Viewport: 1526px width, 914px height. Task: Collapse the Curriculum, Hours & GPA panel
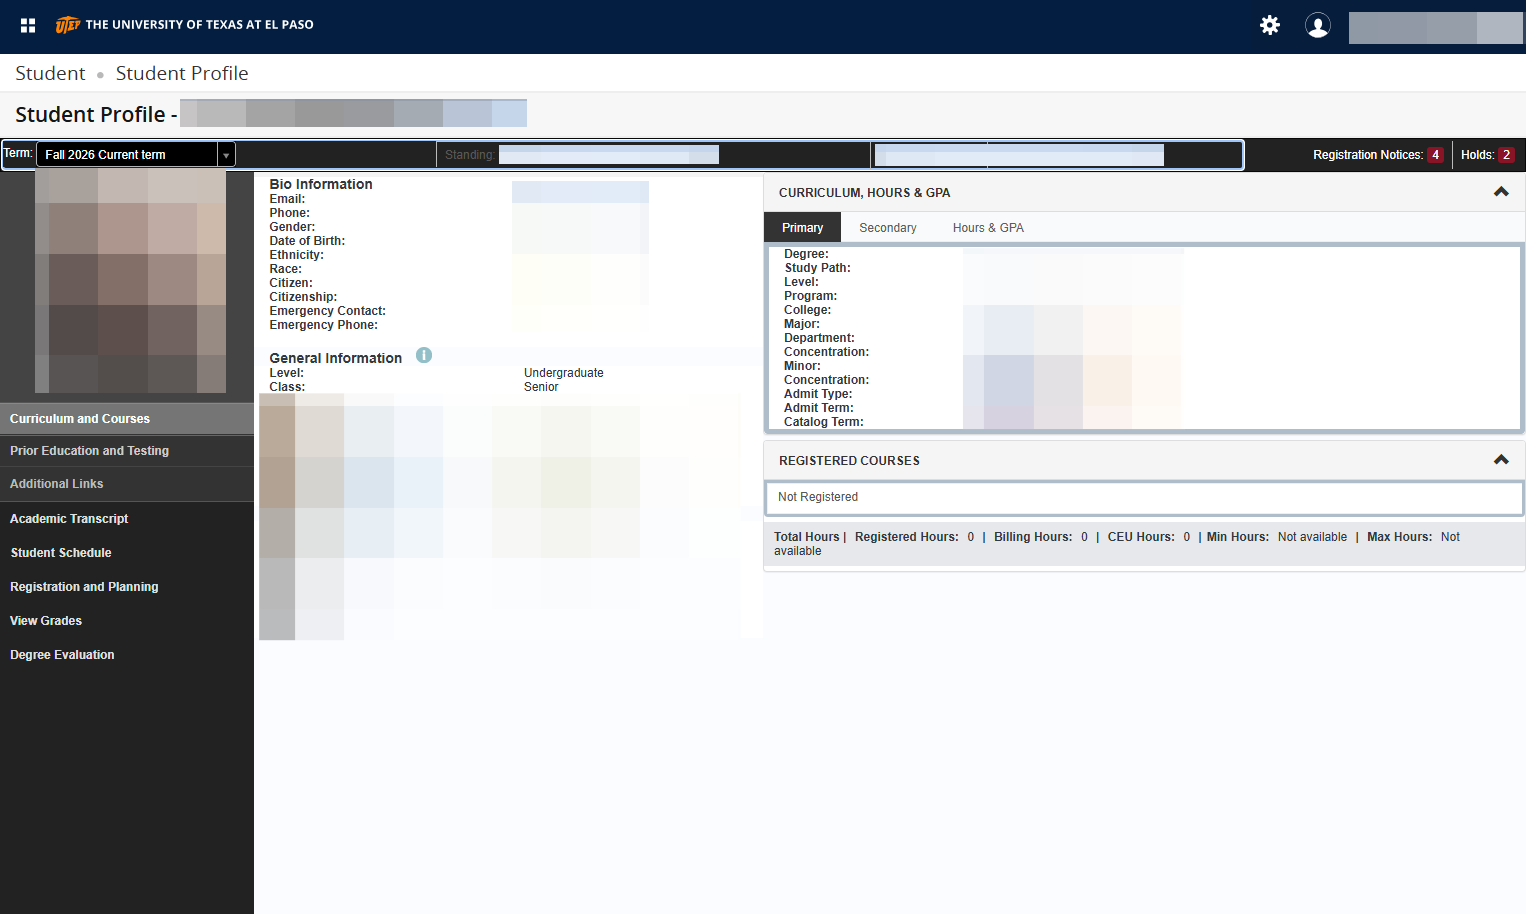pos(1501,192)
